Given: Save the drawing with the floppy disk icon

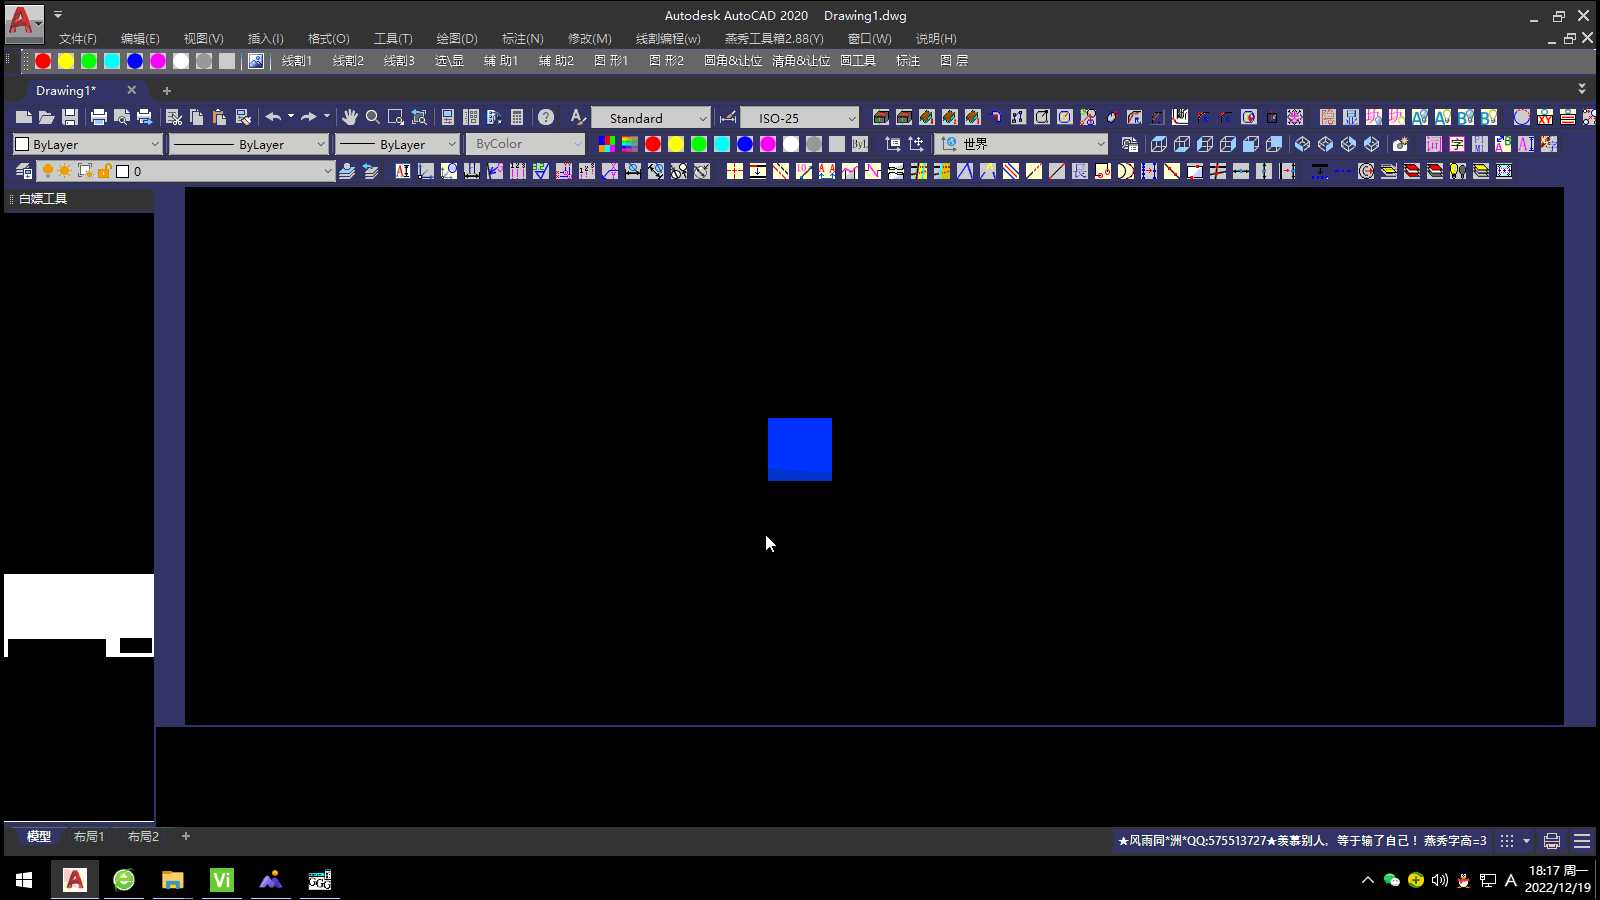Looking at the screenshot, I should pyautogui.click(x=70, y=117).
